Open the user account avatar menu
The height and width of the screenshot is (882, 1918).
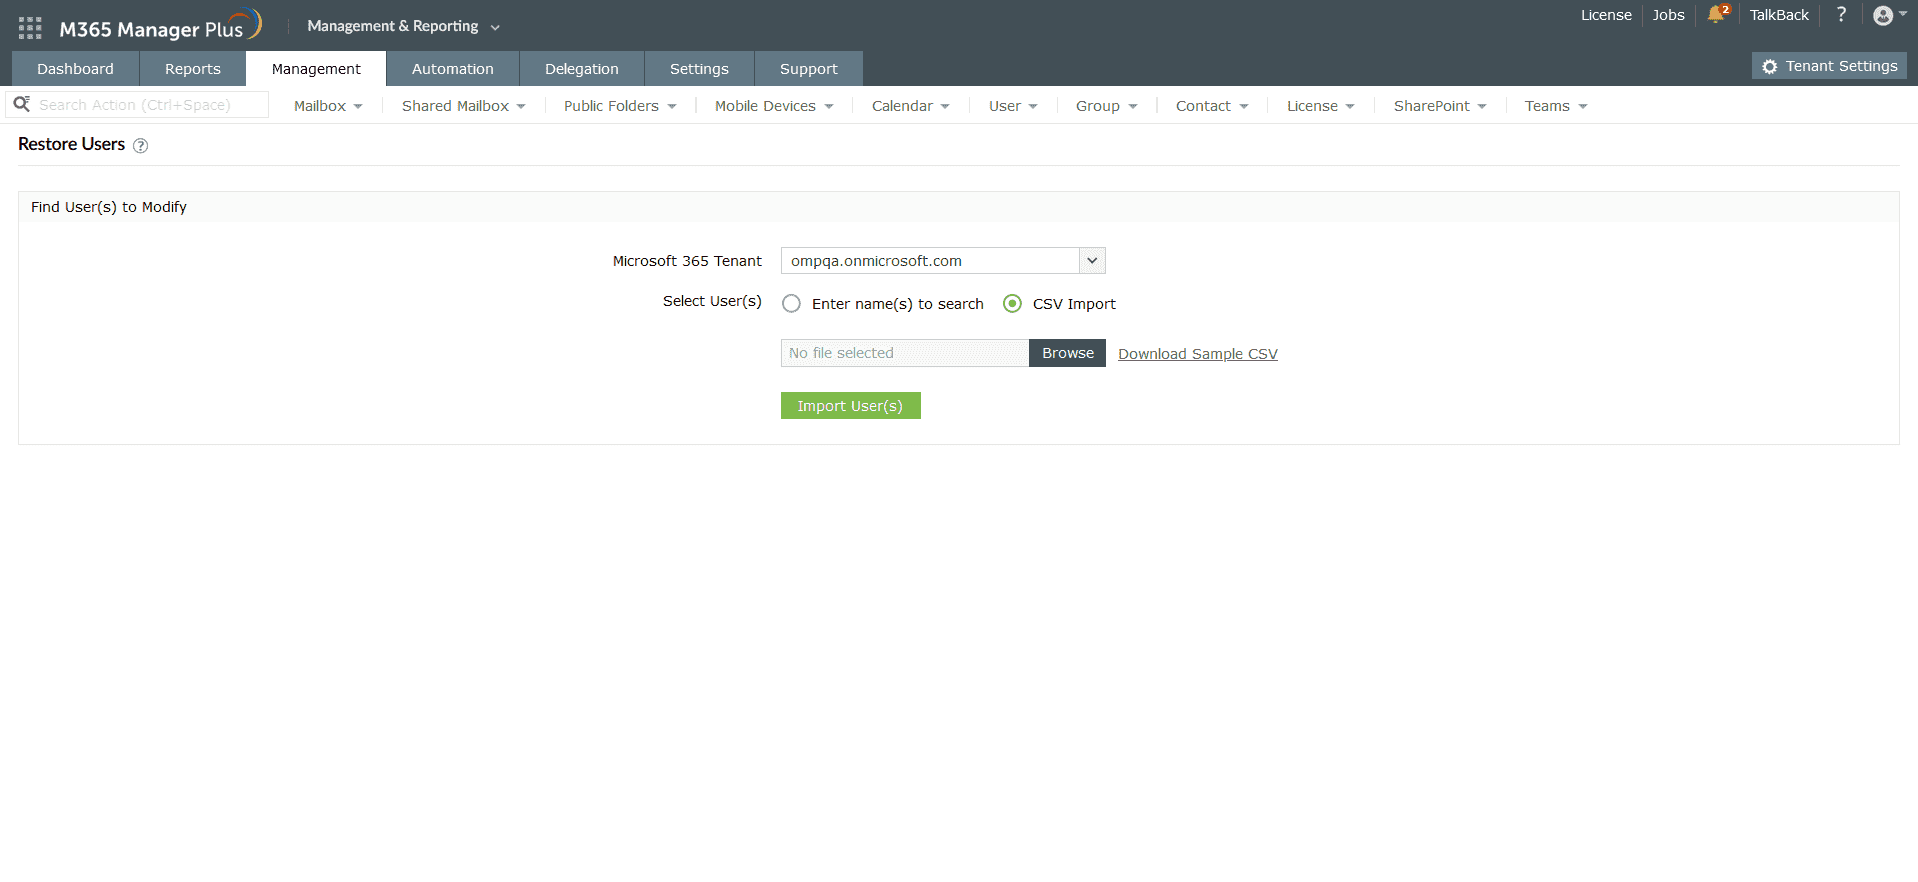click(1888, 15)
